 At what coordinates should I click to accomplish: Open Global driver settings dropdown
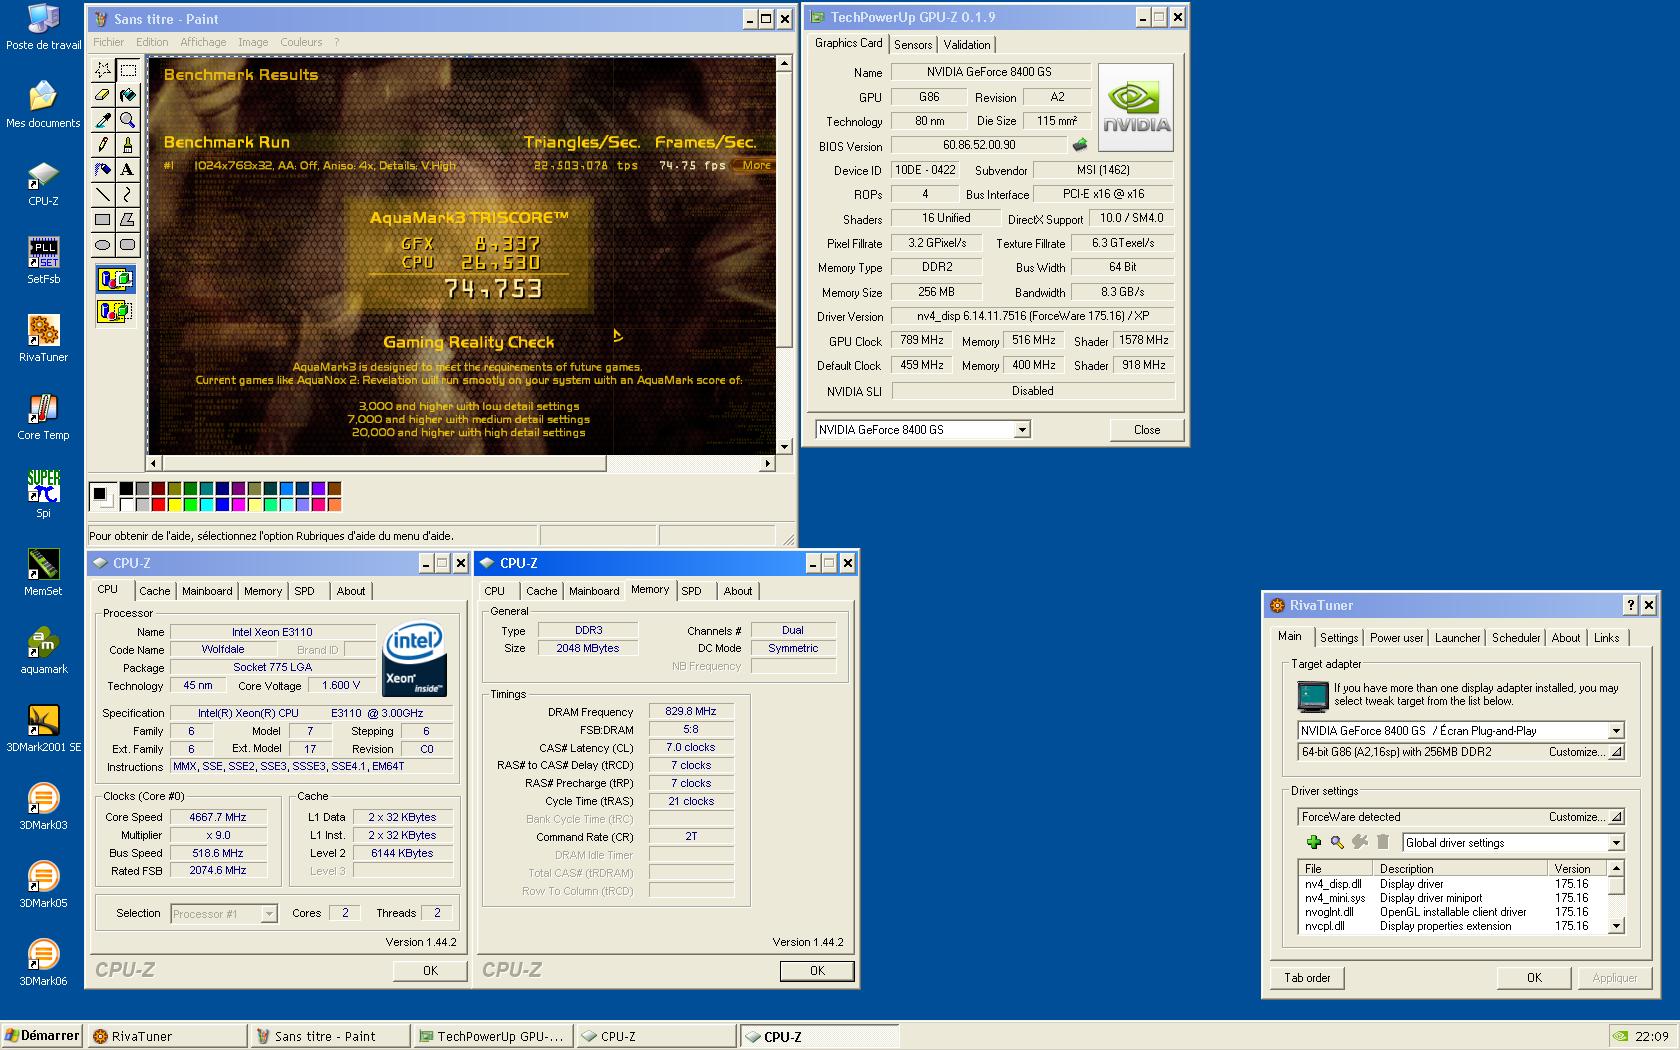(x=1616, y=843)
